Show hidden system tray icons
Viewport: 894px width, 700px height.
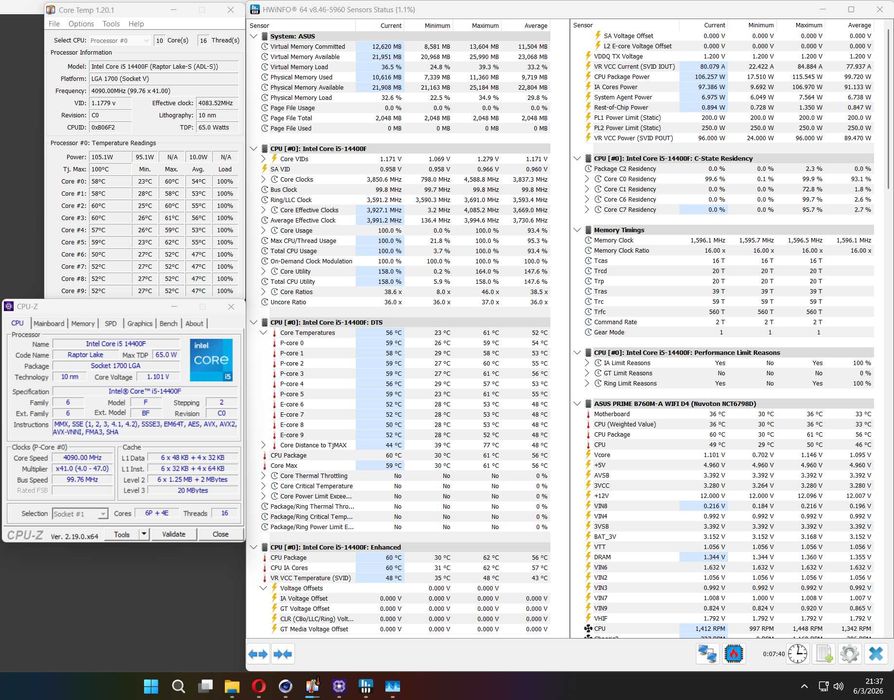tap(804, 686)
